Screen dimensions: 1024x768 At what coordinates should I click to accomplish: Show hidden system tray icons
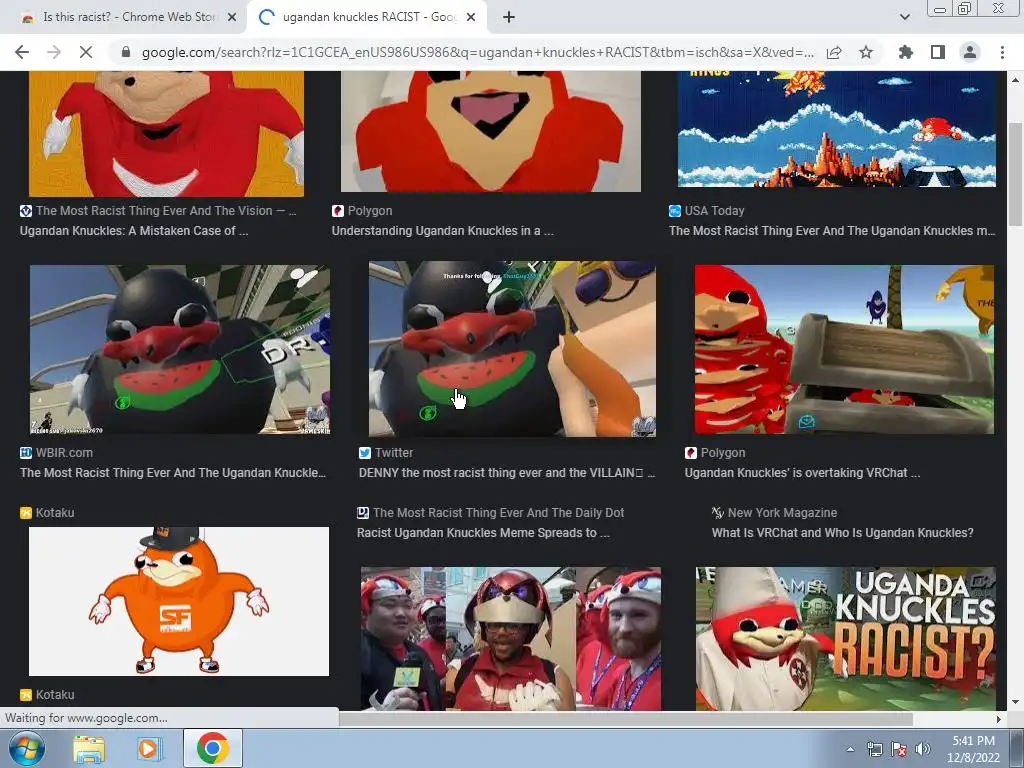(x=850, y=749)
